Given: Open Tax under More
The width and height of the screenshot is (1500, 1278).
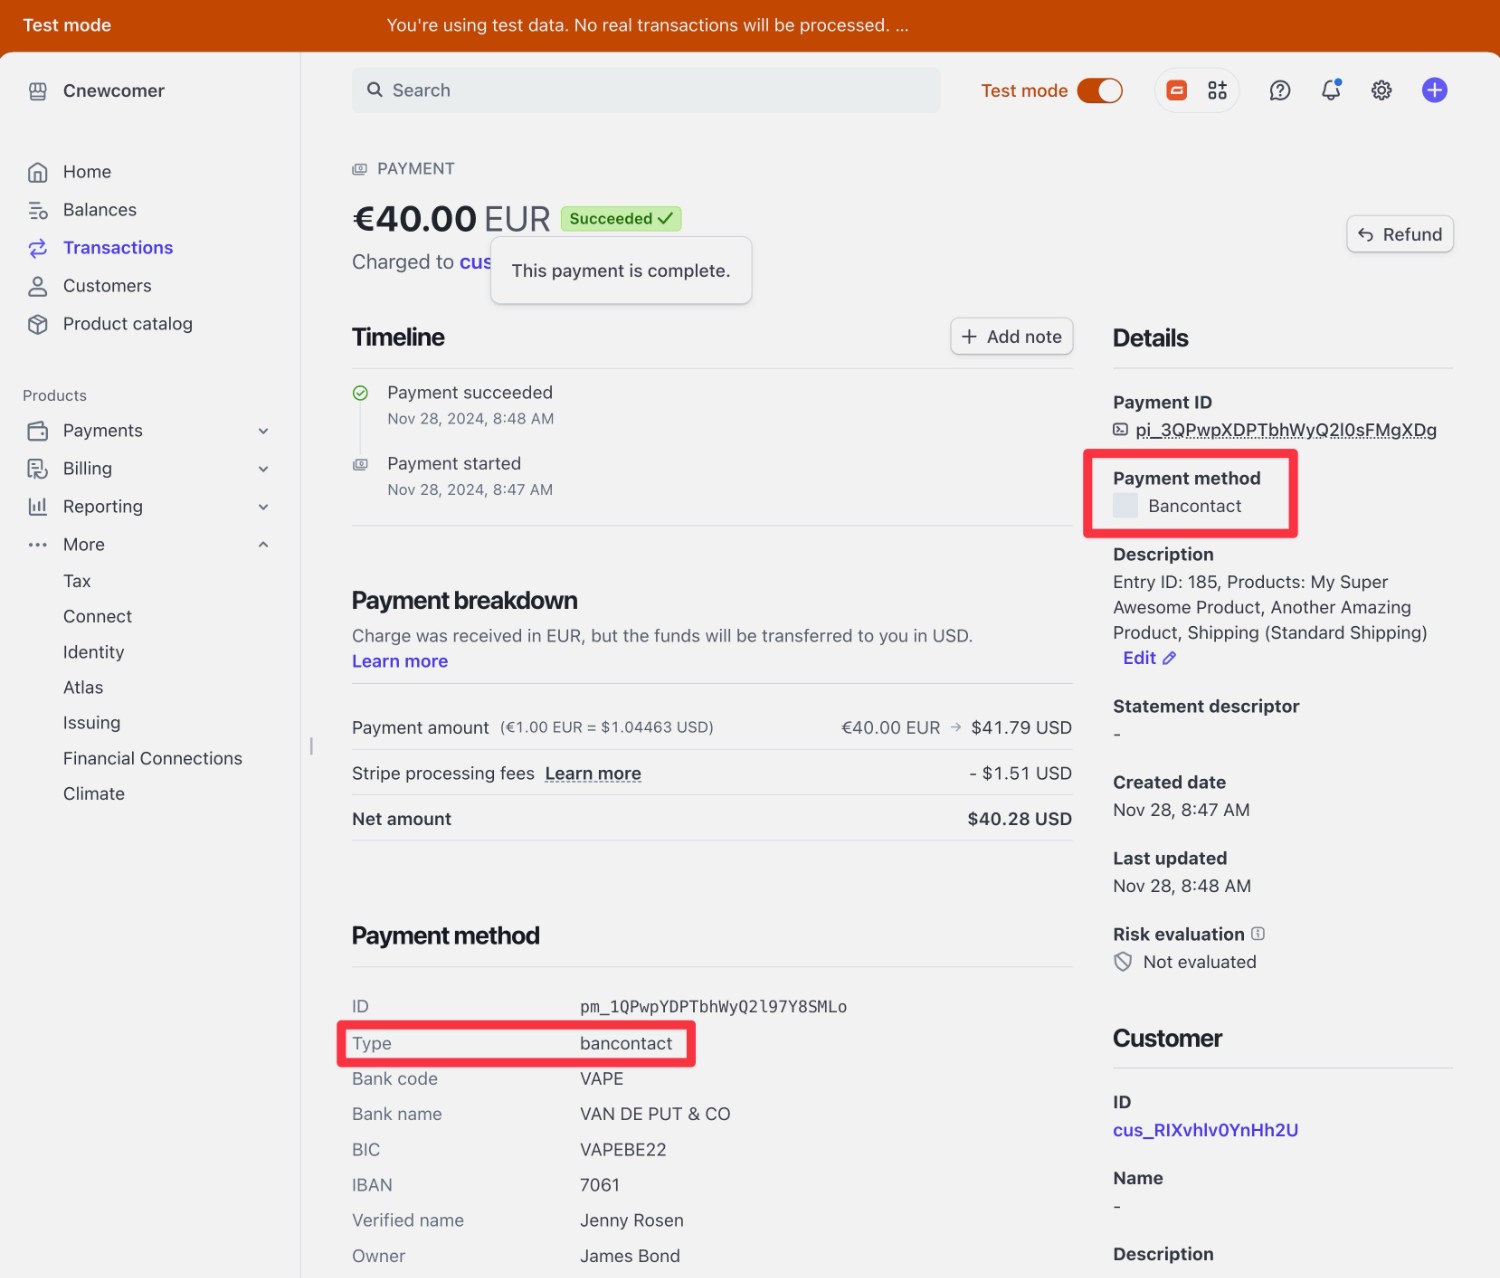Looking at the screenshot, I should [x=77, y=581].
